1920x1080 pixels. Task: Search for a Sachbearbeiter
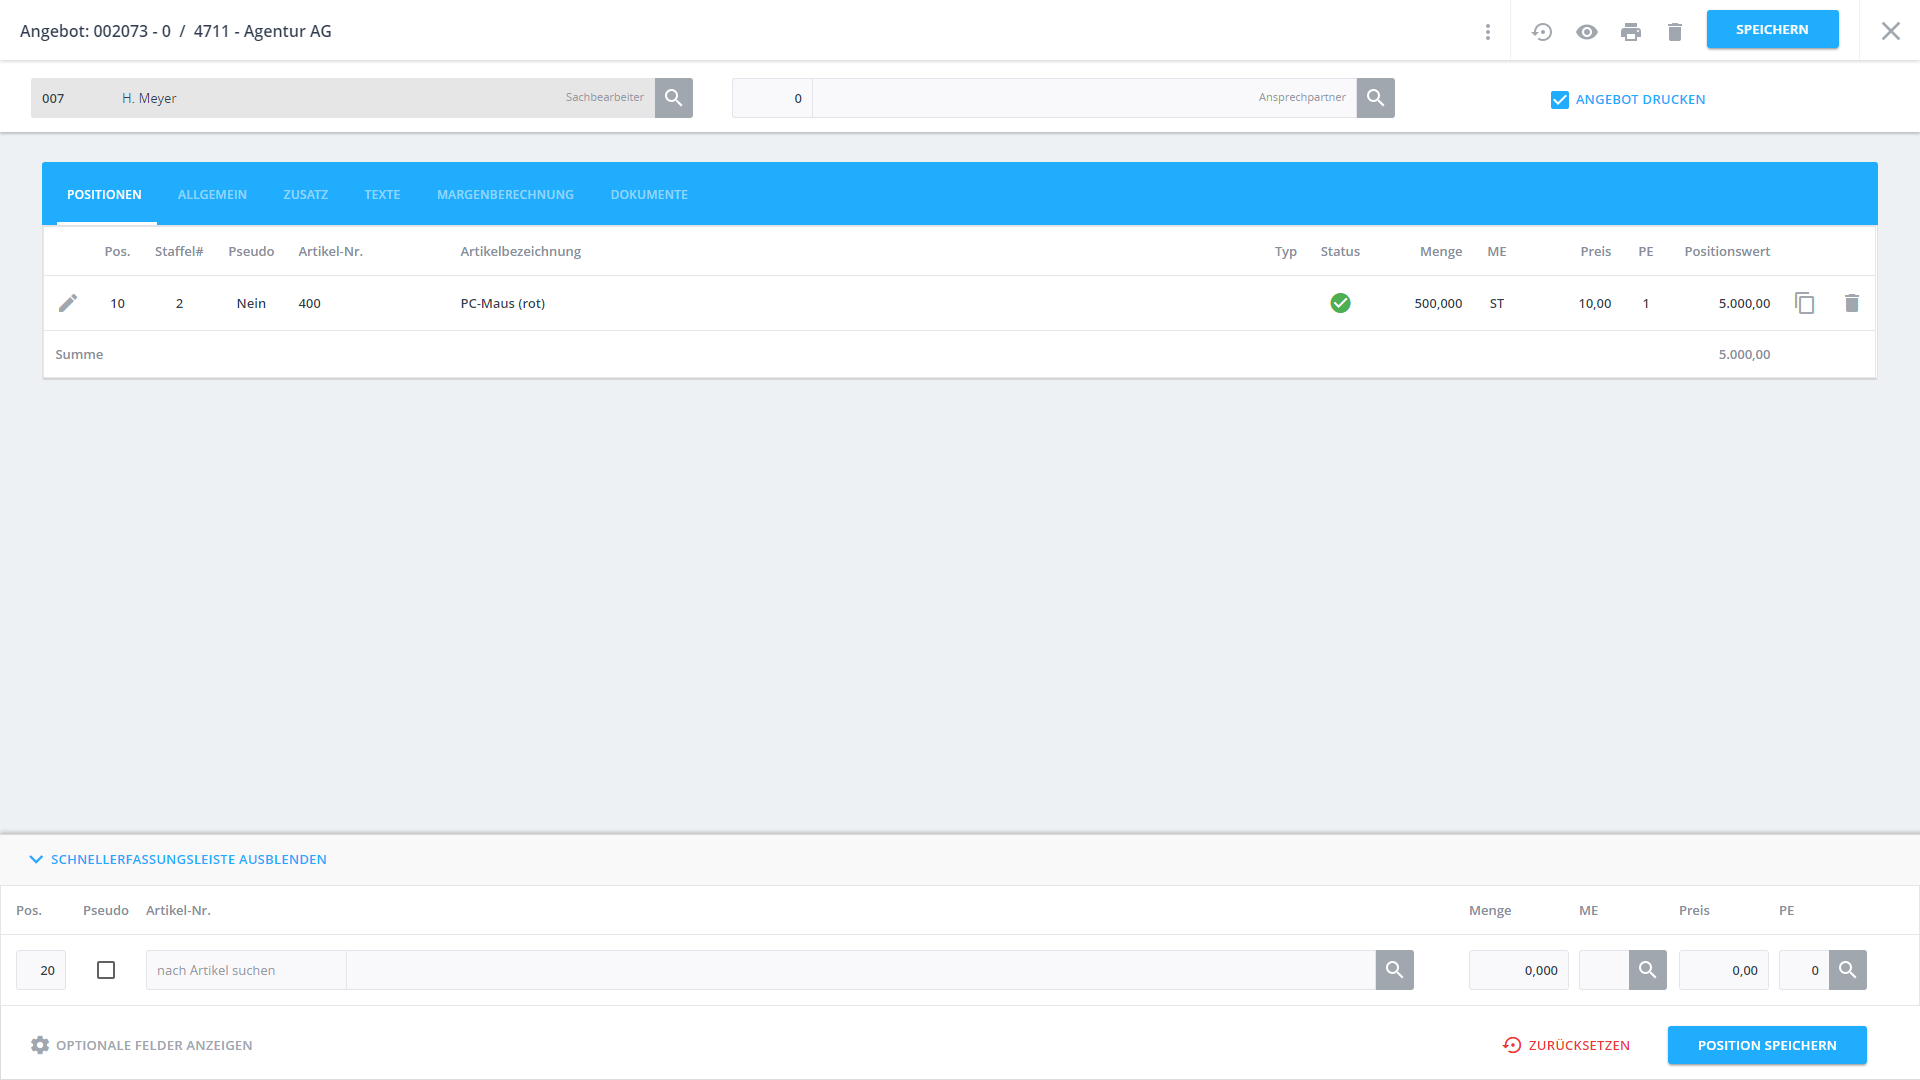coord(674,98)
